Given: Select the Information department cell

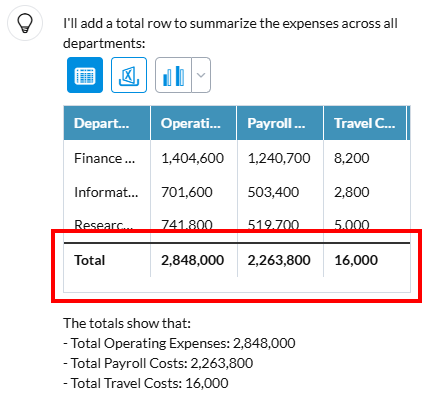Looking at the screenshot, I should 107,192.
